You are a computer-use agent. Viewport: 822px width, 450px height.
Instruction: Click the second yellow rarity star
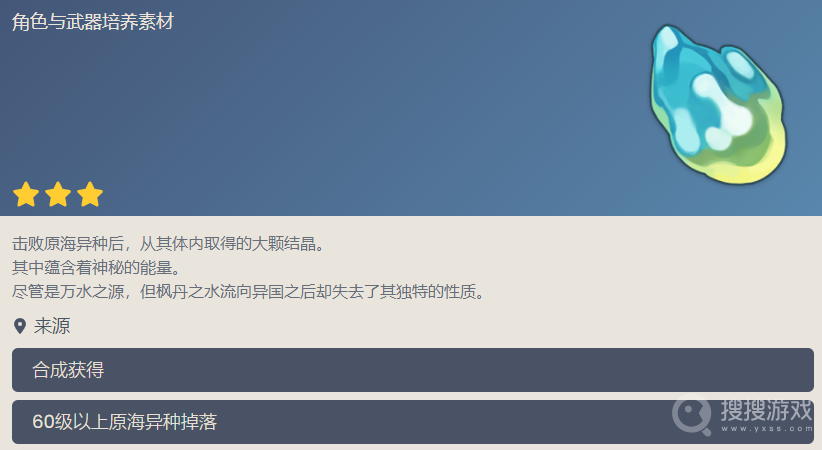click(58, 194)
